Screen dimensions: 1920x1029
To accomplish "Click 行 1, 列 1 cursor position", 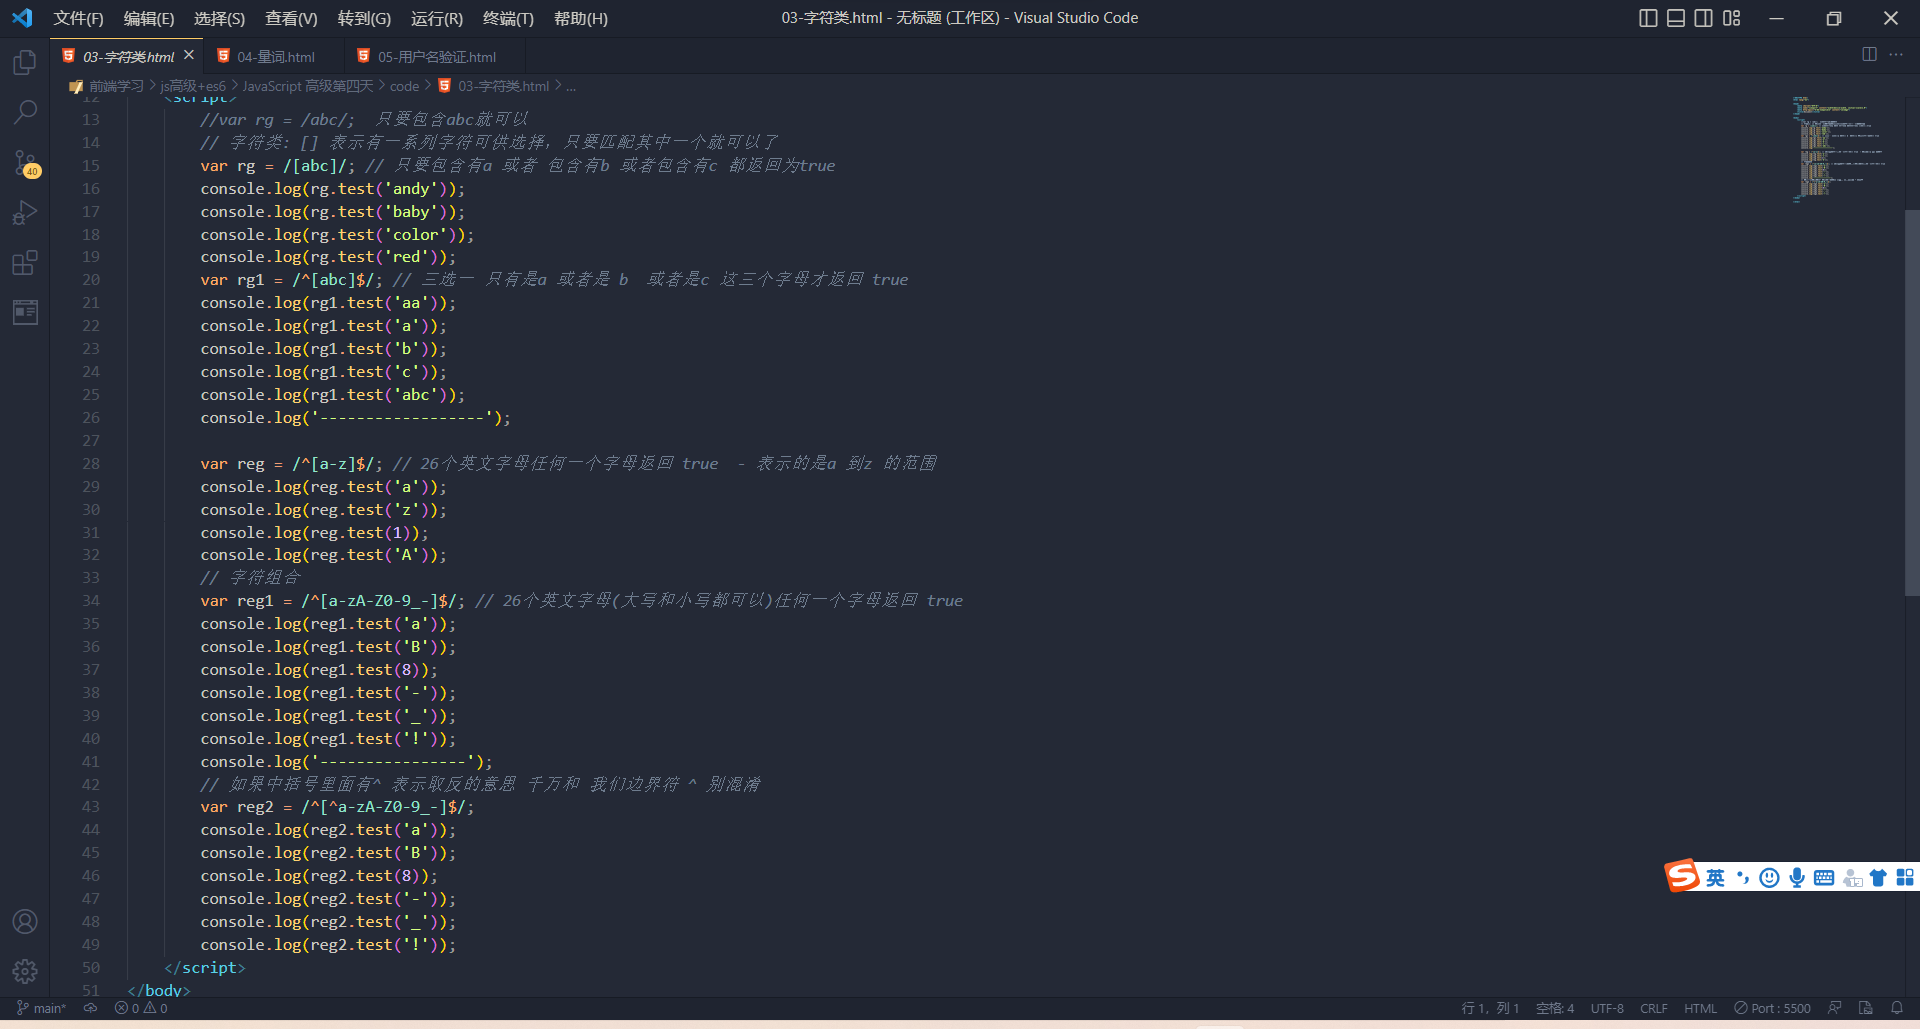I will [1490, 1008].
